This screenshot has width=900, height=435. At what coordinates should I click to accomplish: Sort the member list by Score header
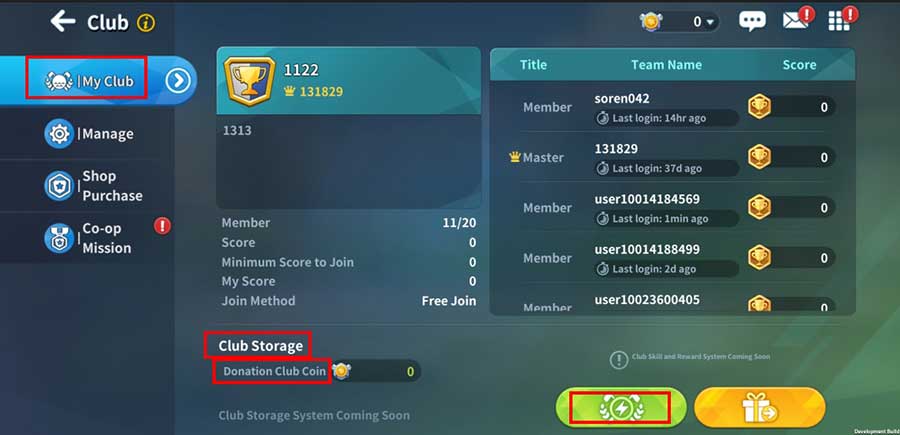799,65
